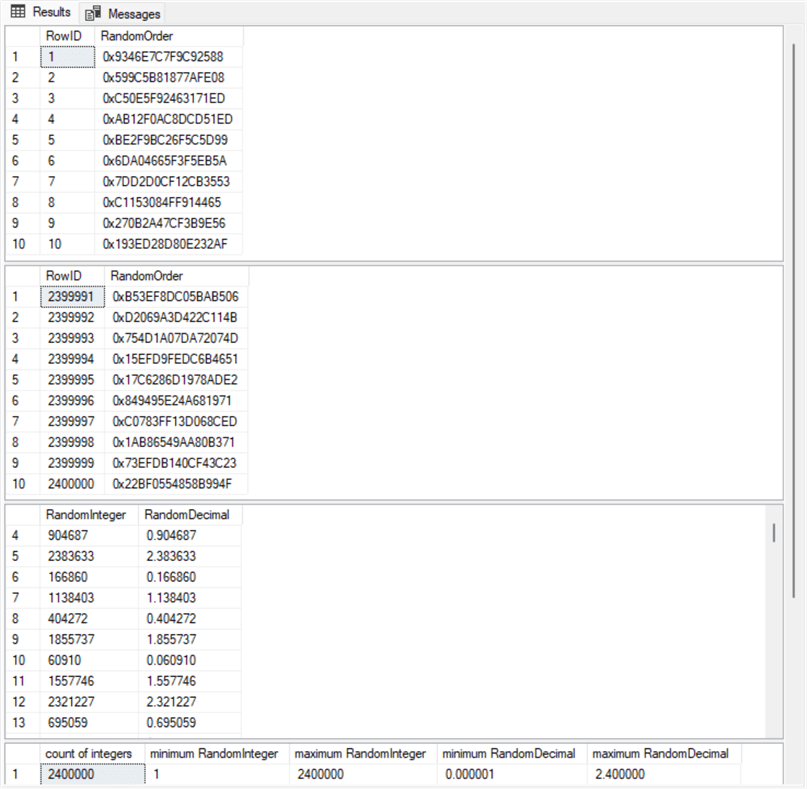Click row header 13 in RandomInteger grid
807x789 pixels.
click(20, 723)
